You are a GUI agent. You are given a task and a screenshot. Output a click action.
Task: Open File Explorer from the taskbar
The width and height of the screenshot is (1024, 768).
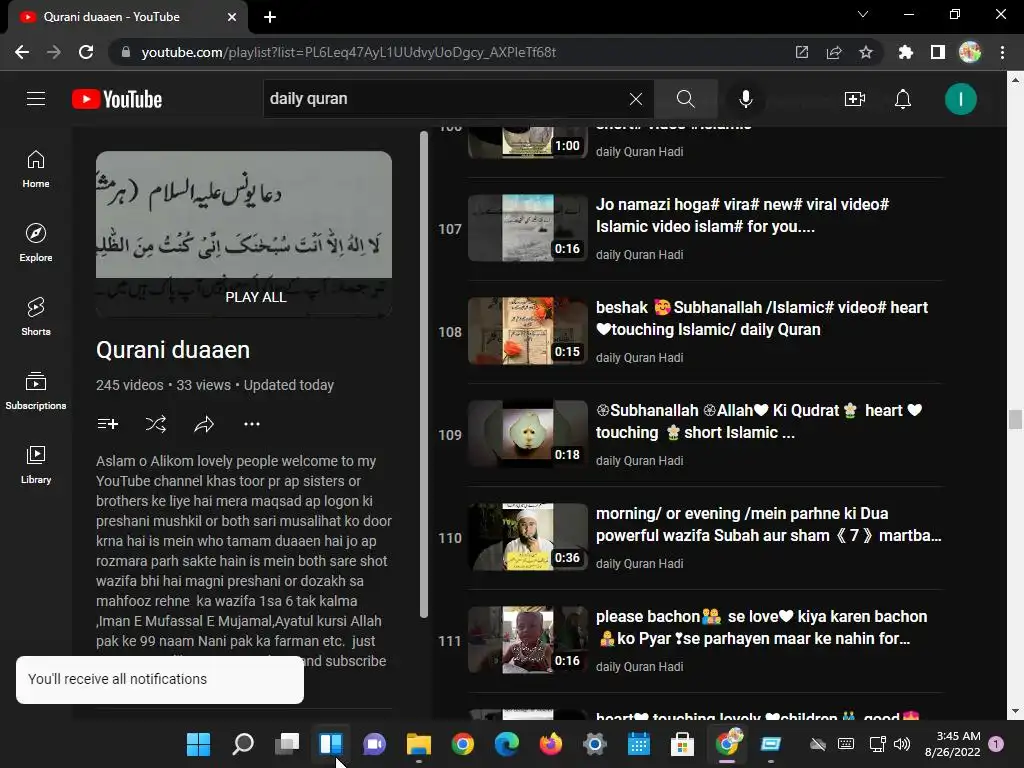(x=419, y=744)
